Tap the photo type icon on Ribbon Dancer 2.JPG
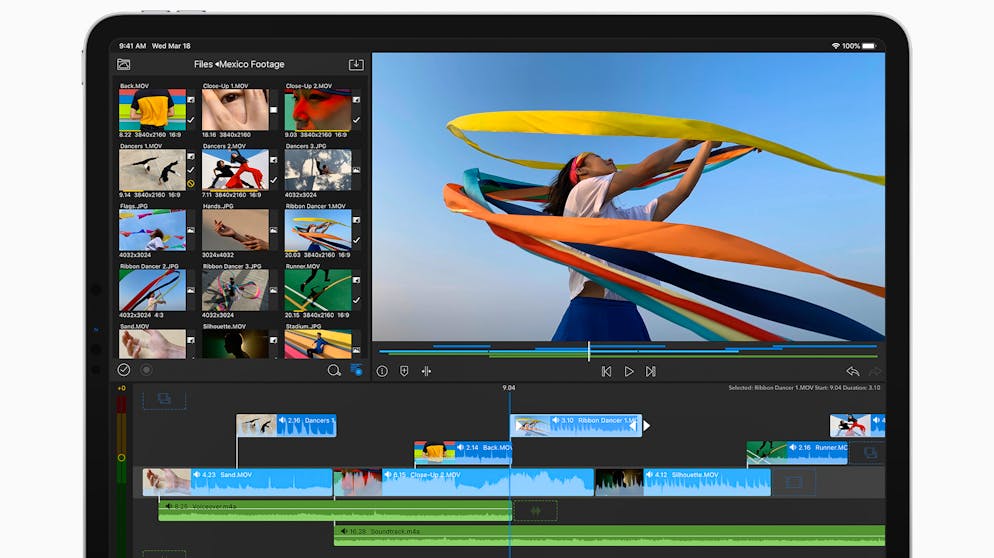 tap(191, 290)
